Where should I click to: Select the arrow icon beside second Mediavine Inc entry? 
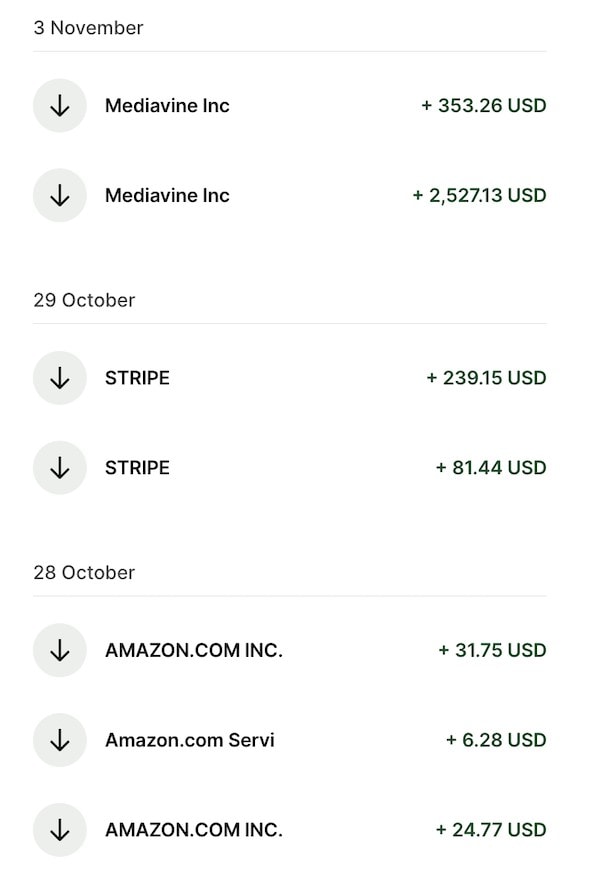(60, 195)
